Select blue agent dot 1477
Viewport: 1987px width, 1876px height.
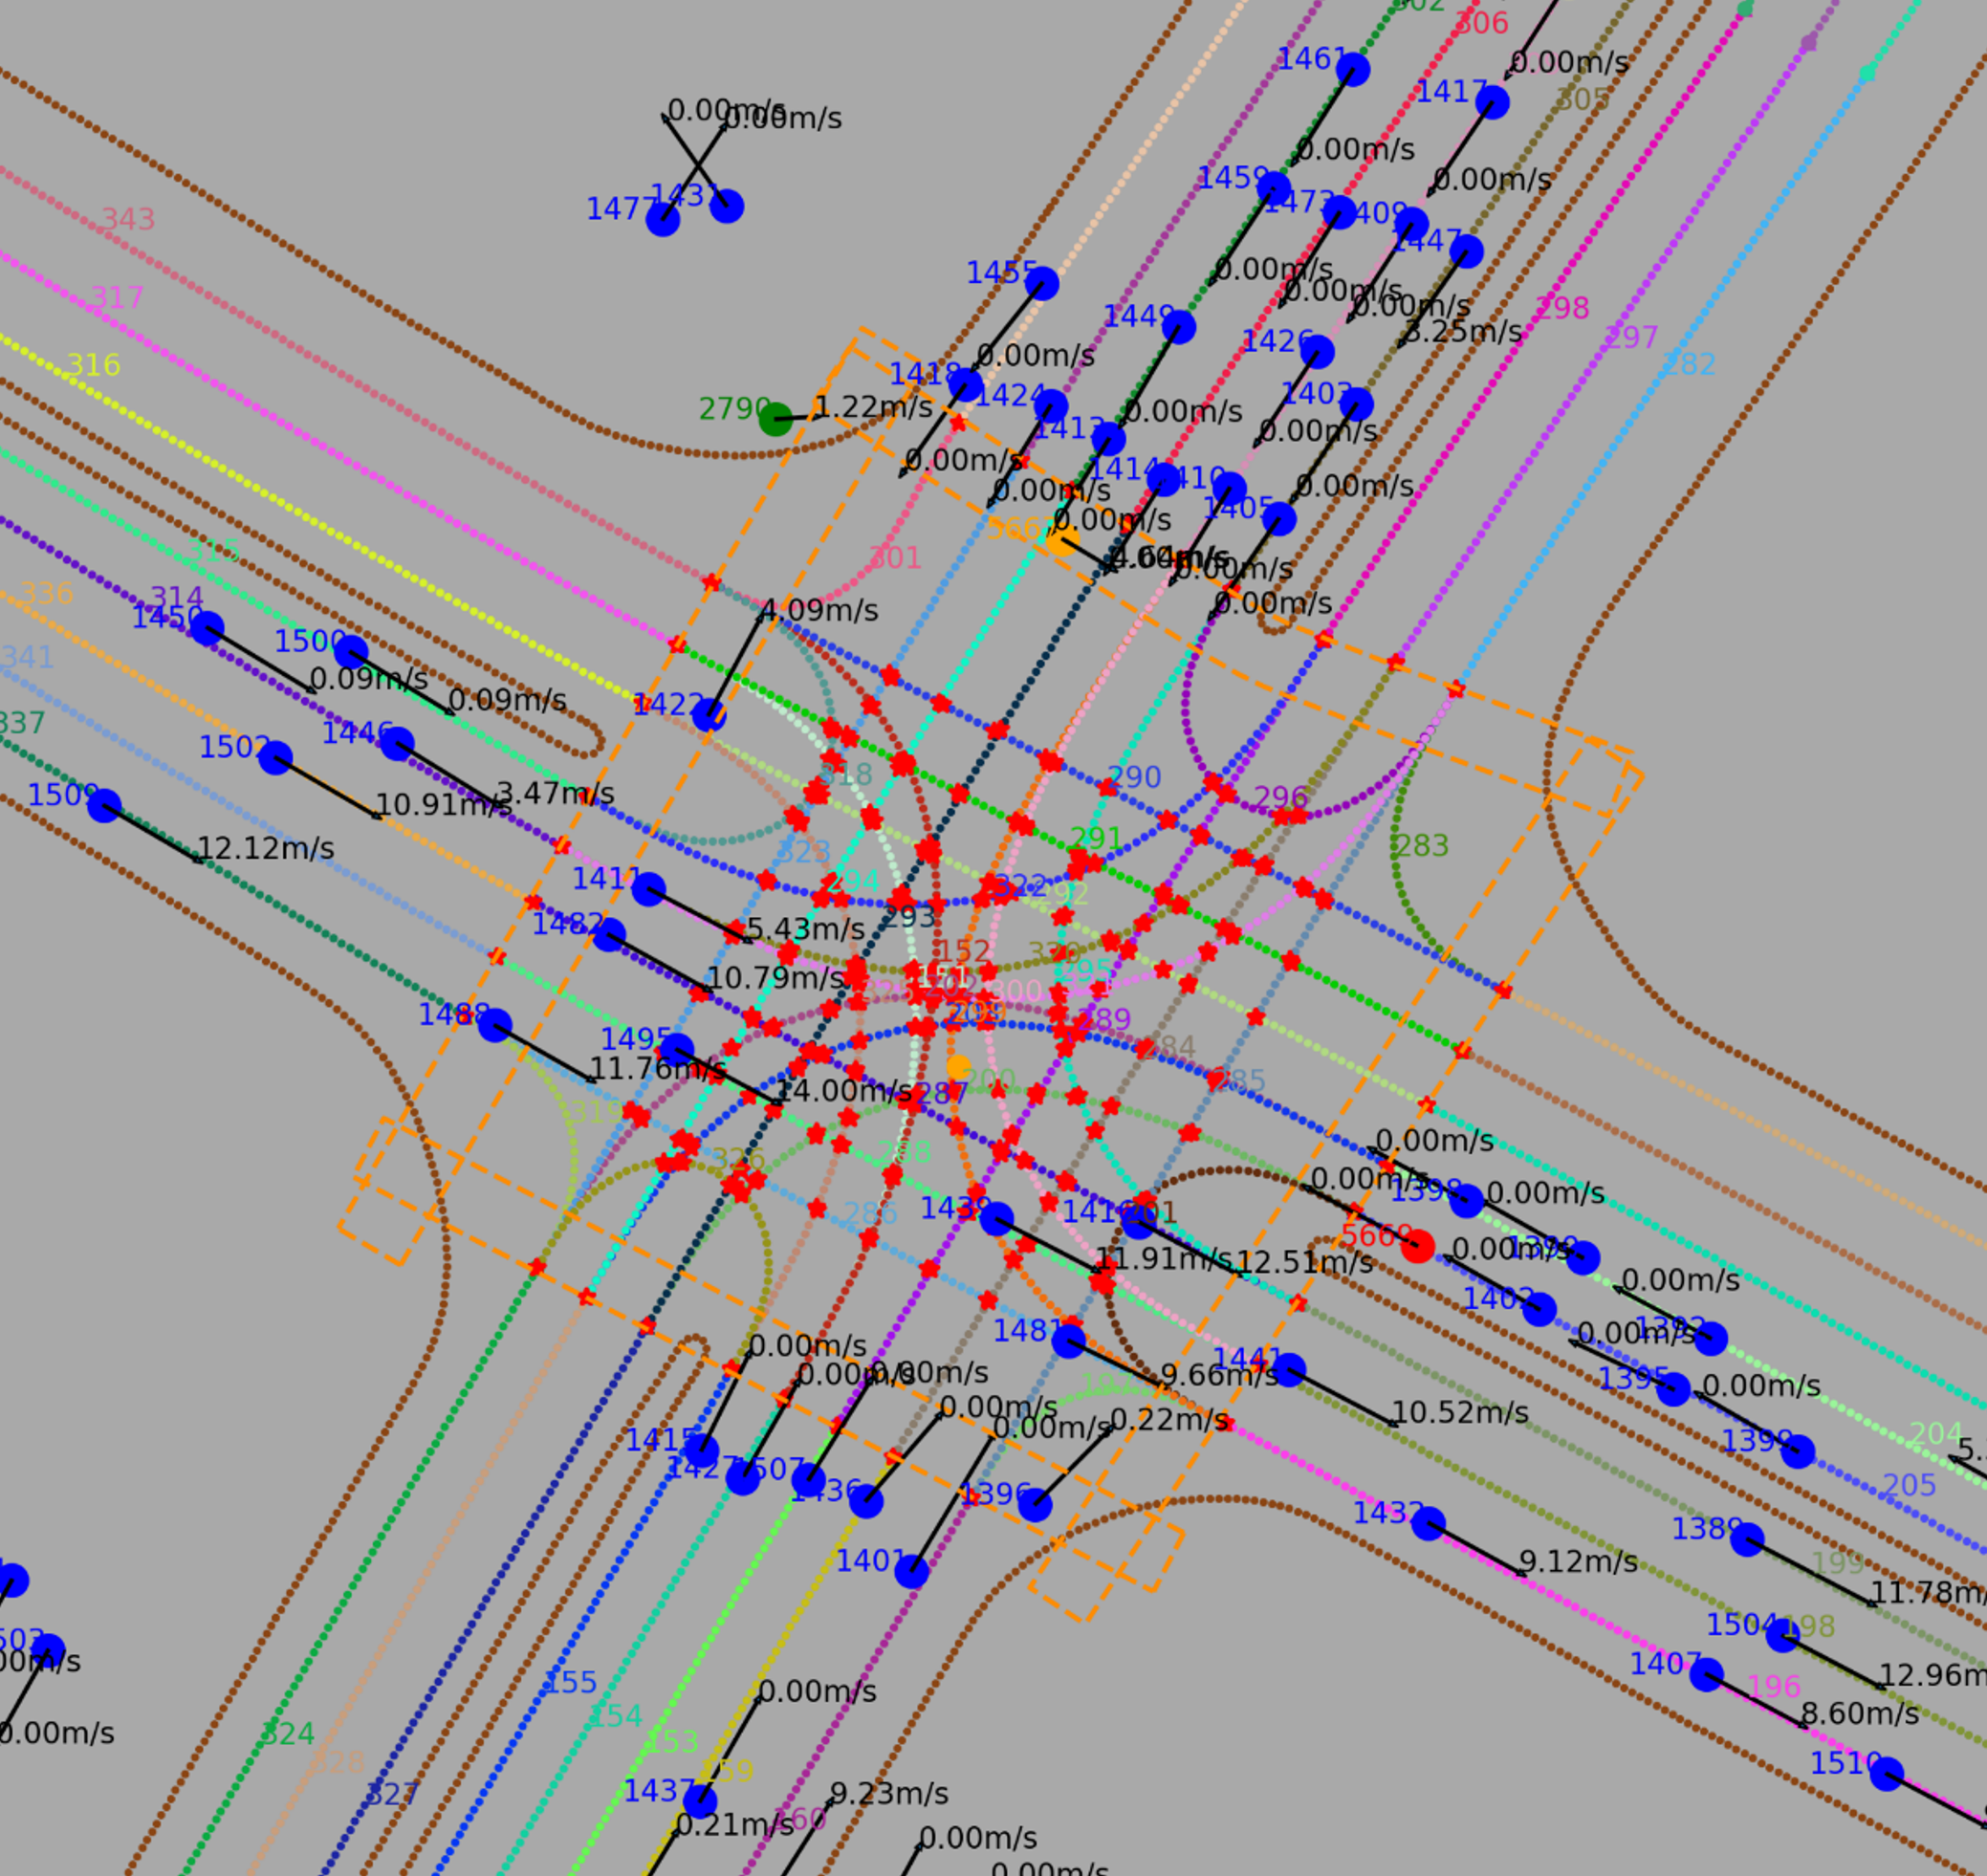pyautogui.click(x=662, y=220)
